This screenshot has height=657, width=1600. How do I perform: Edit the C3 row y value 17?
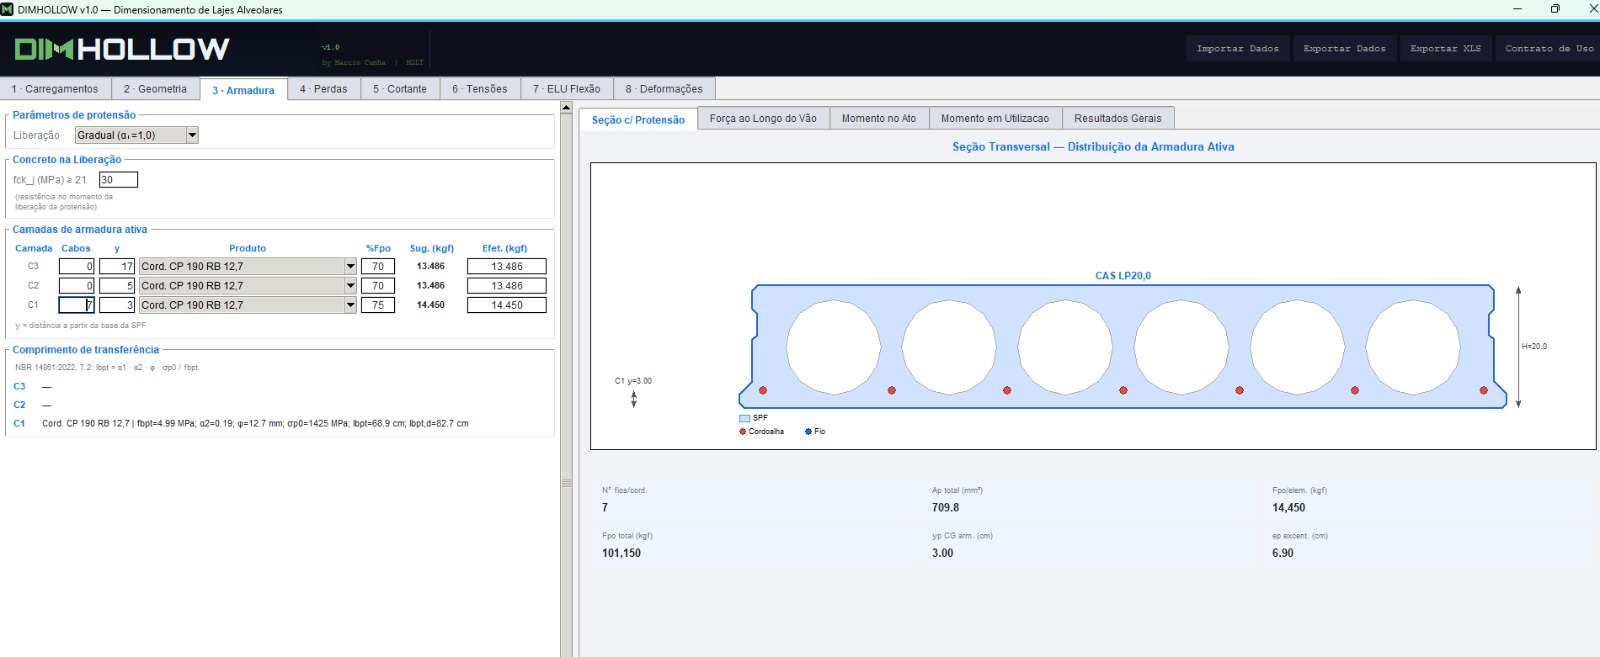[x=117, y=266]
